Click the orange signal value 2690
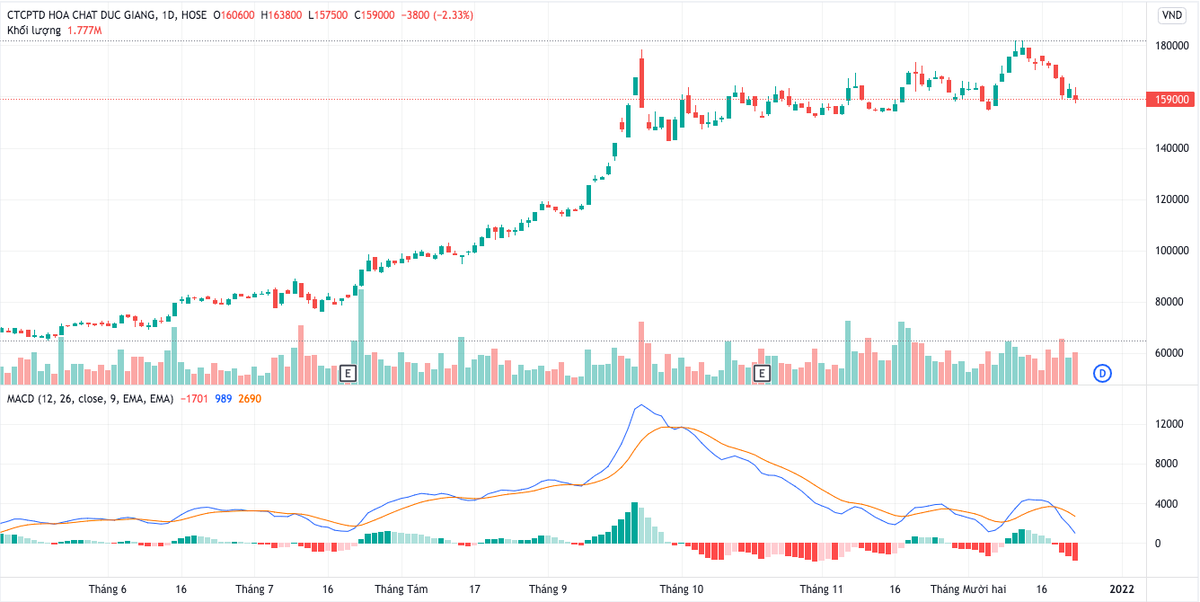1200x602 pixels. click(x=249, y=399)
